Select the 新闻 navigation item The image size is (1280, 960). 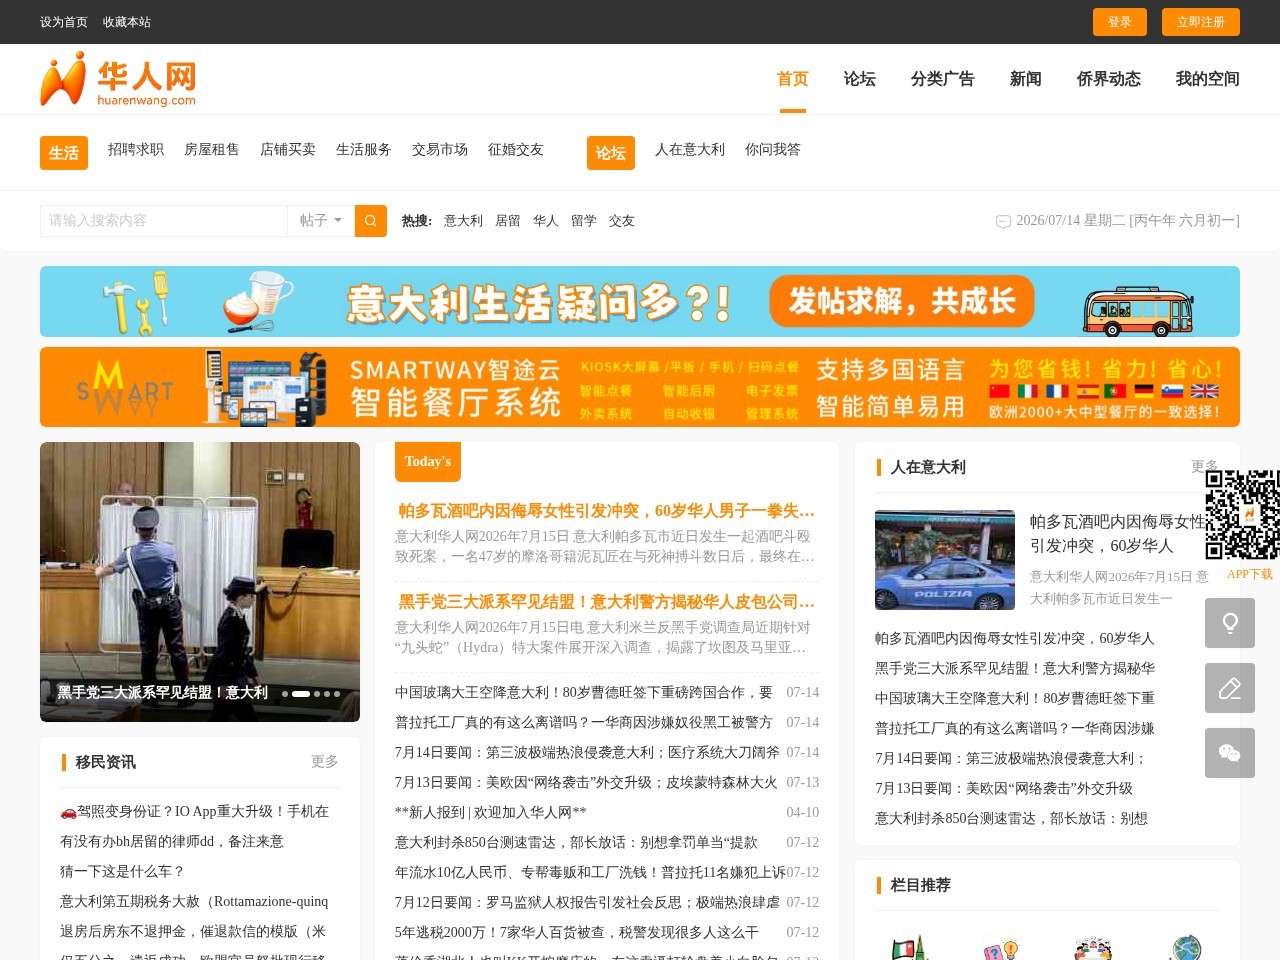click(1025, 79)
